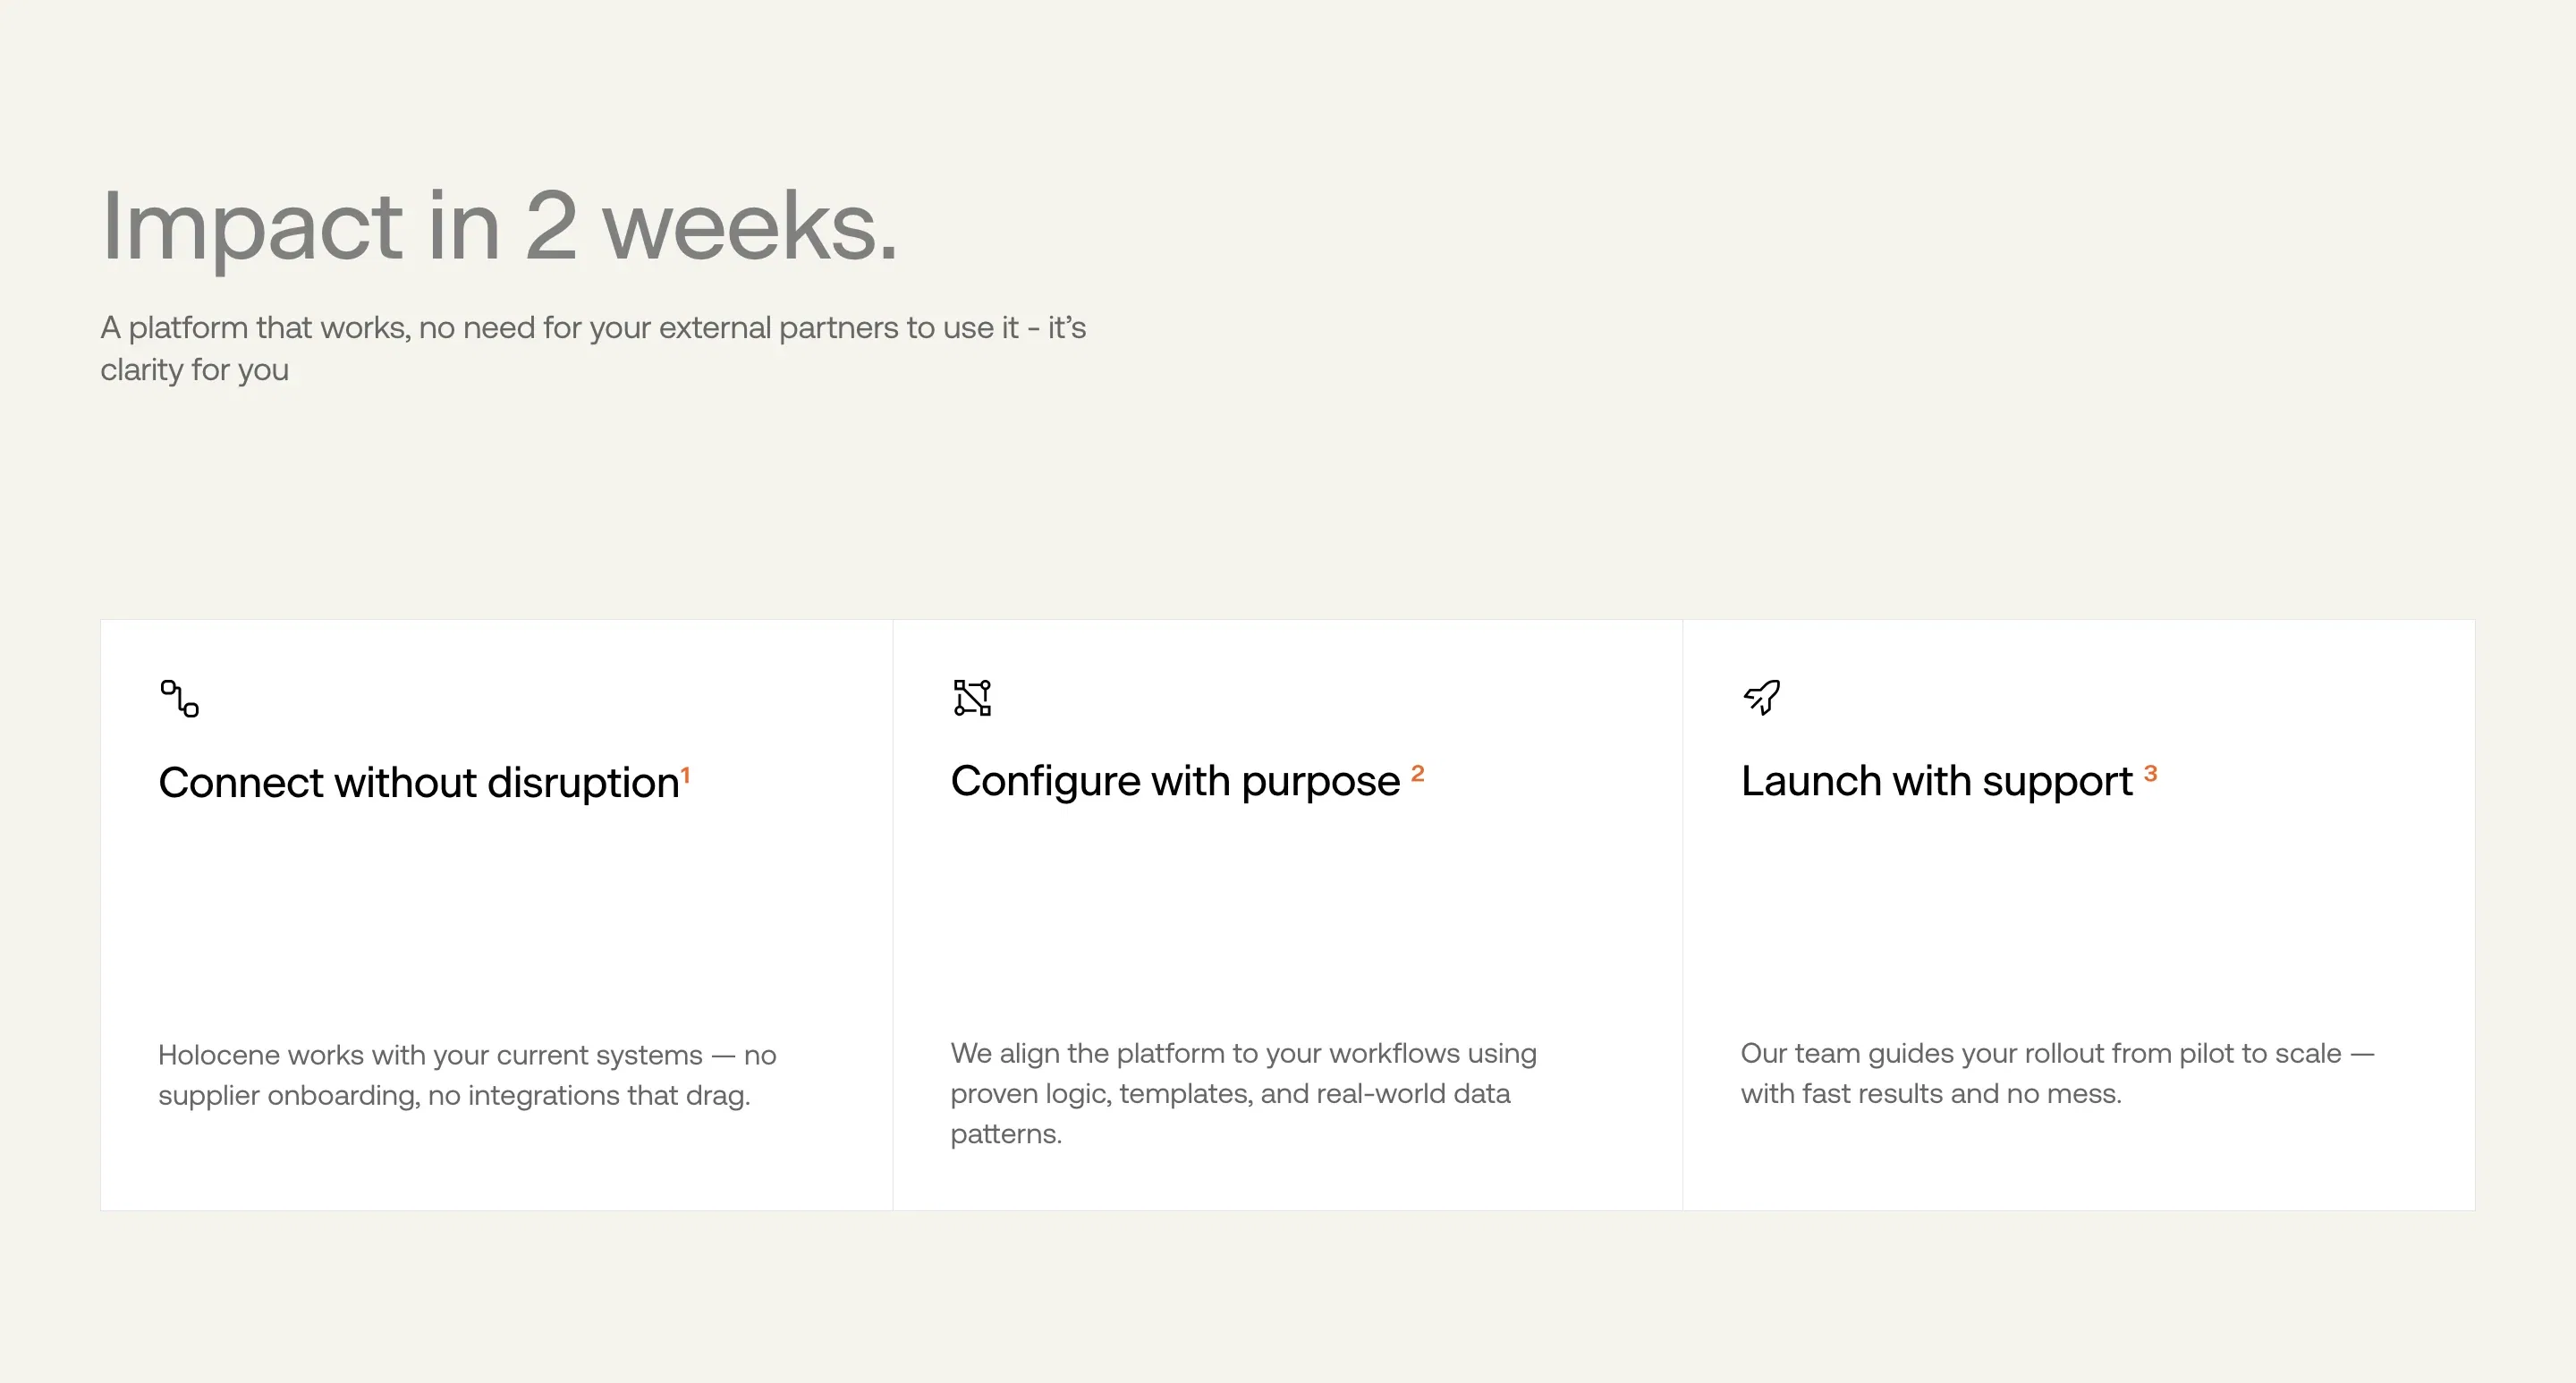Image resolution: width=2576 pixels, height=1383 pixels.
Task: Click "Our team guides your rollout" line
Action: (x=2057, y=1053)
